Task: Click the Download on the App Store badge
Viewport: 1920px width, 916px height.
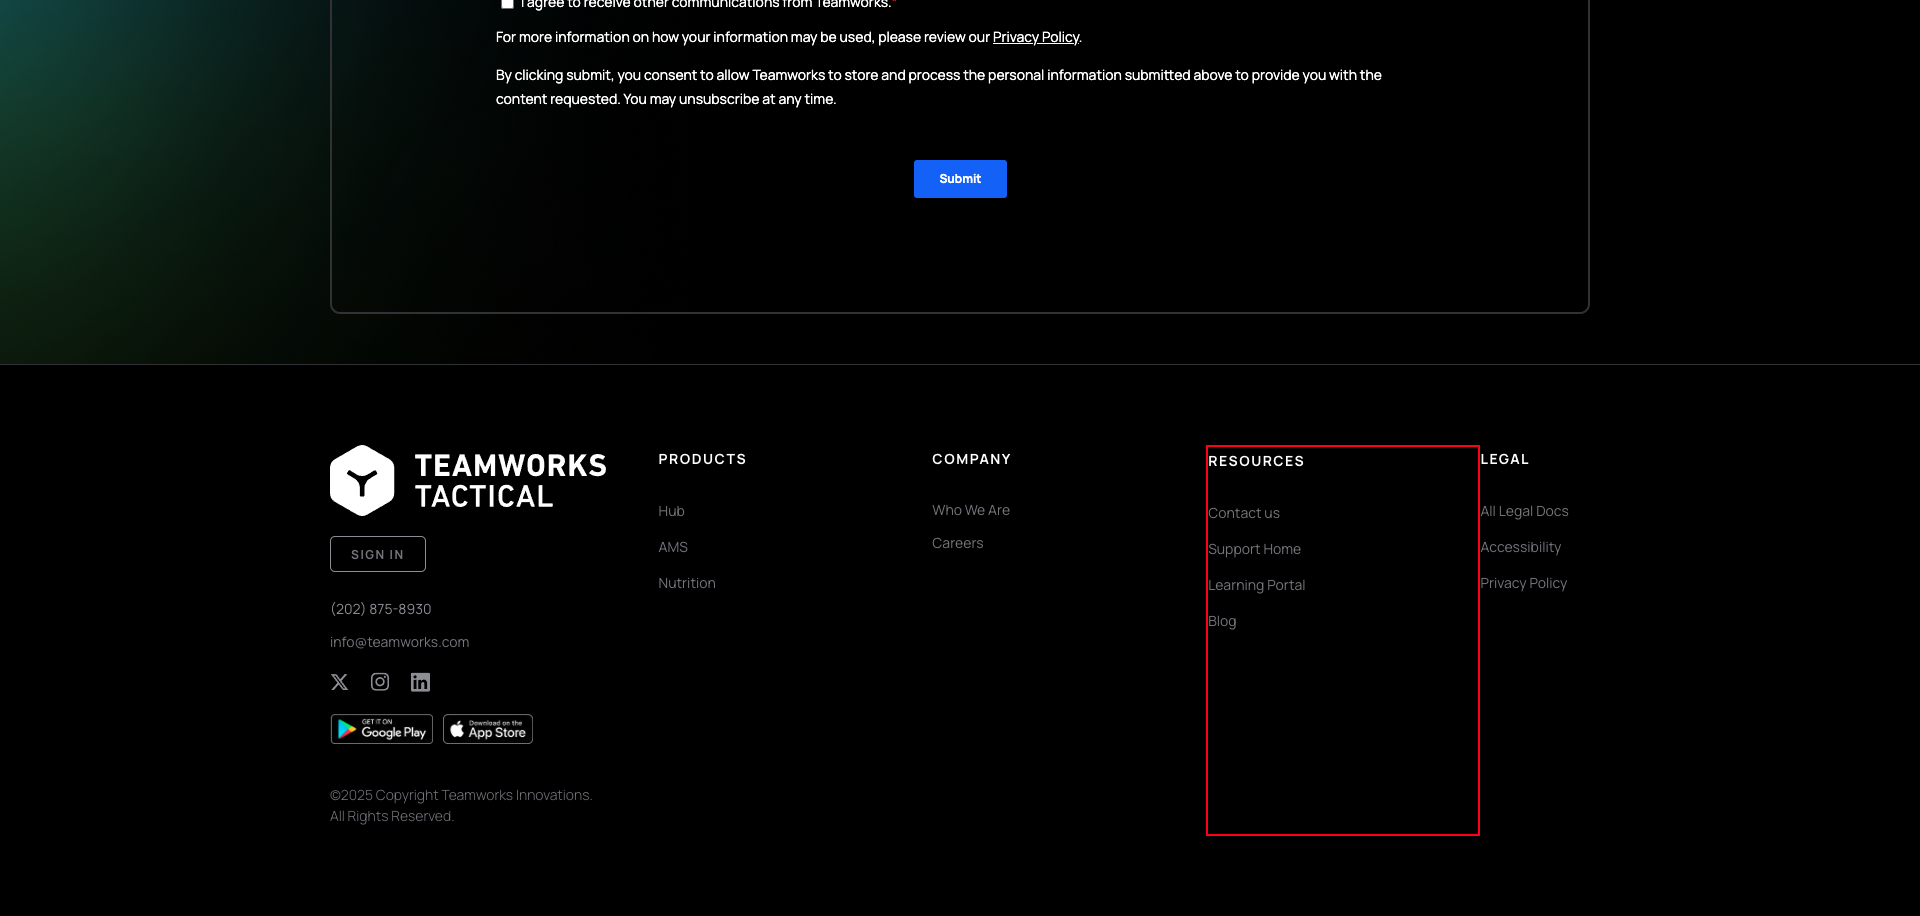Action: pos(487,729)
